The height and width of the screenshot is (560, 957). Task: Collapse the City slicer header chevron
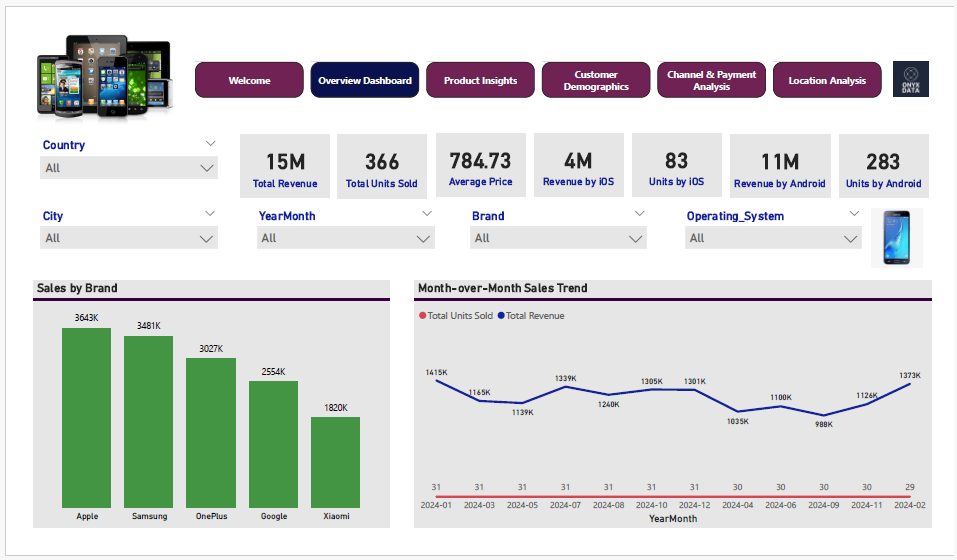click(x=210, y=214)
